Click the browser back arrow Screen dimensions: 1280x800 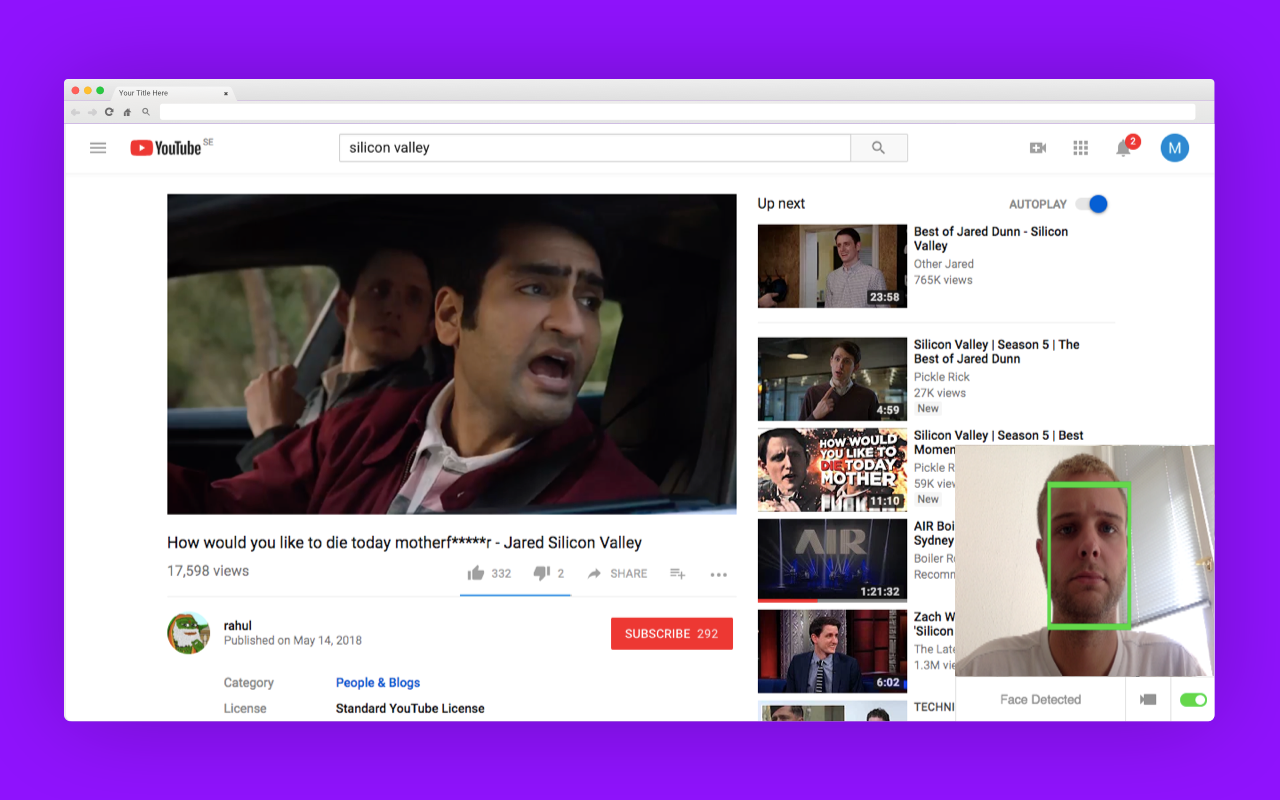(x=76, y=112)
